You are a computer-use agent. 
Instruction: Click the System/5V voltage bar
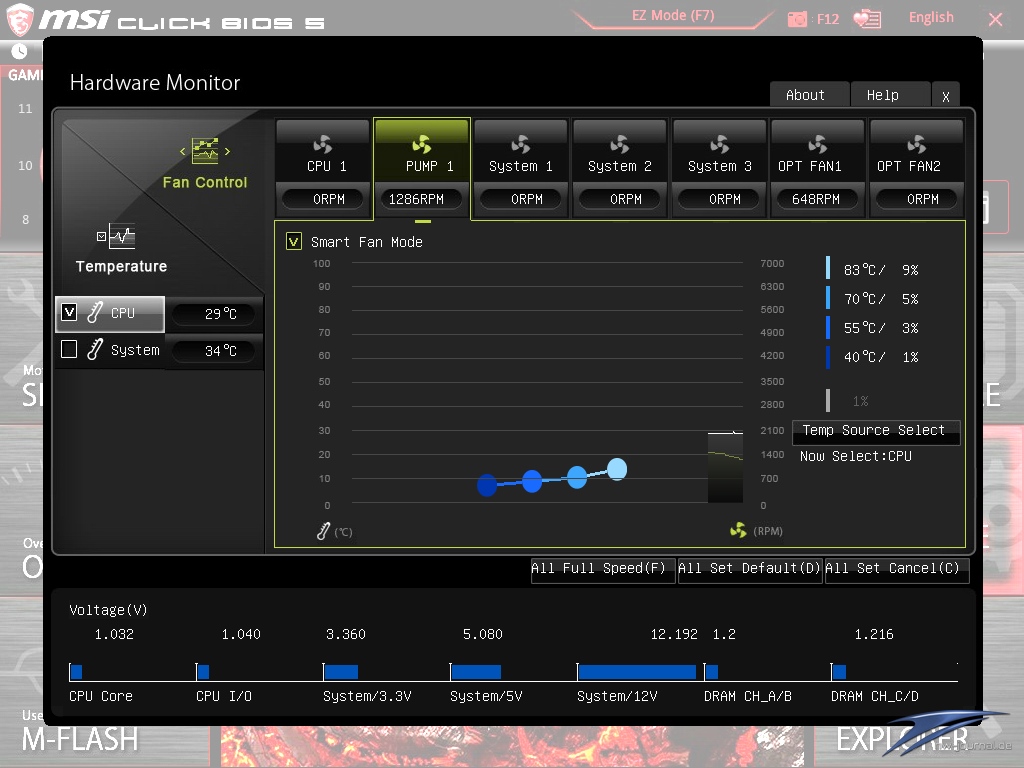477,672
